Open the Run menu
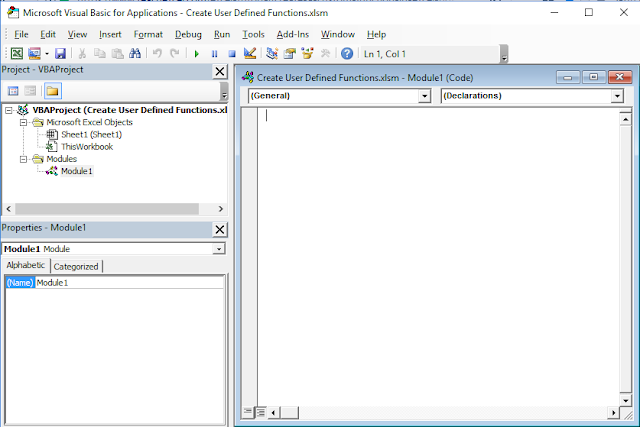Screen dimensions: 640x427 tap(222, 34)
